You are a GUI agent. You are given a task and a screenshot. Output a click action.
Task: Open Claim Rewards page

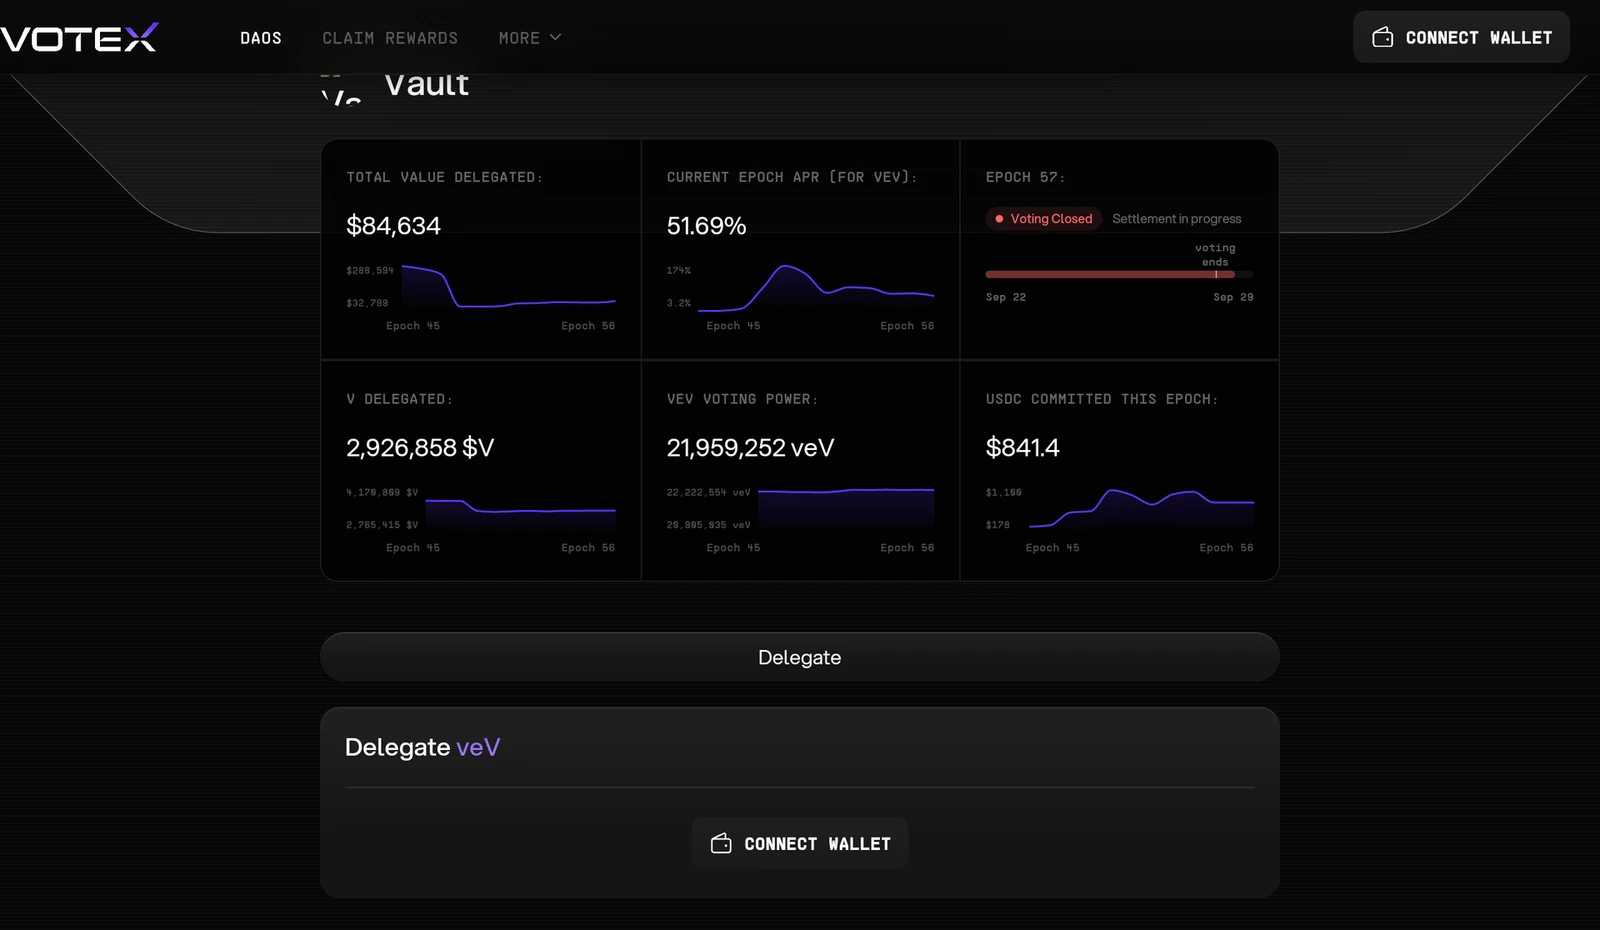390,38
